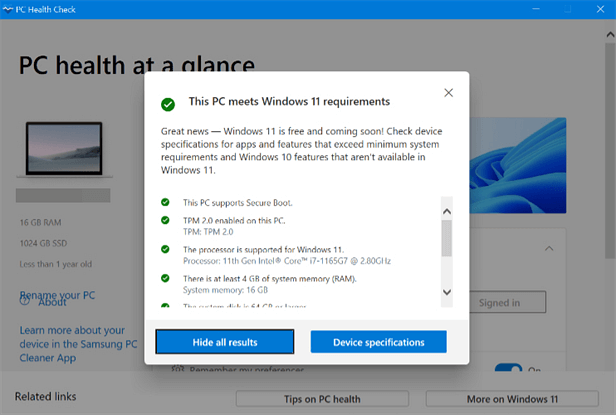This screenshot has height=415, width=616.
Task: Click the results list scroll down arrow
Action: point(447,292)
